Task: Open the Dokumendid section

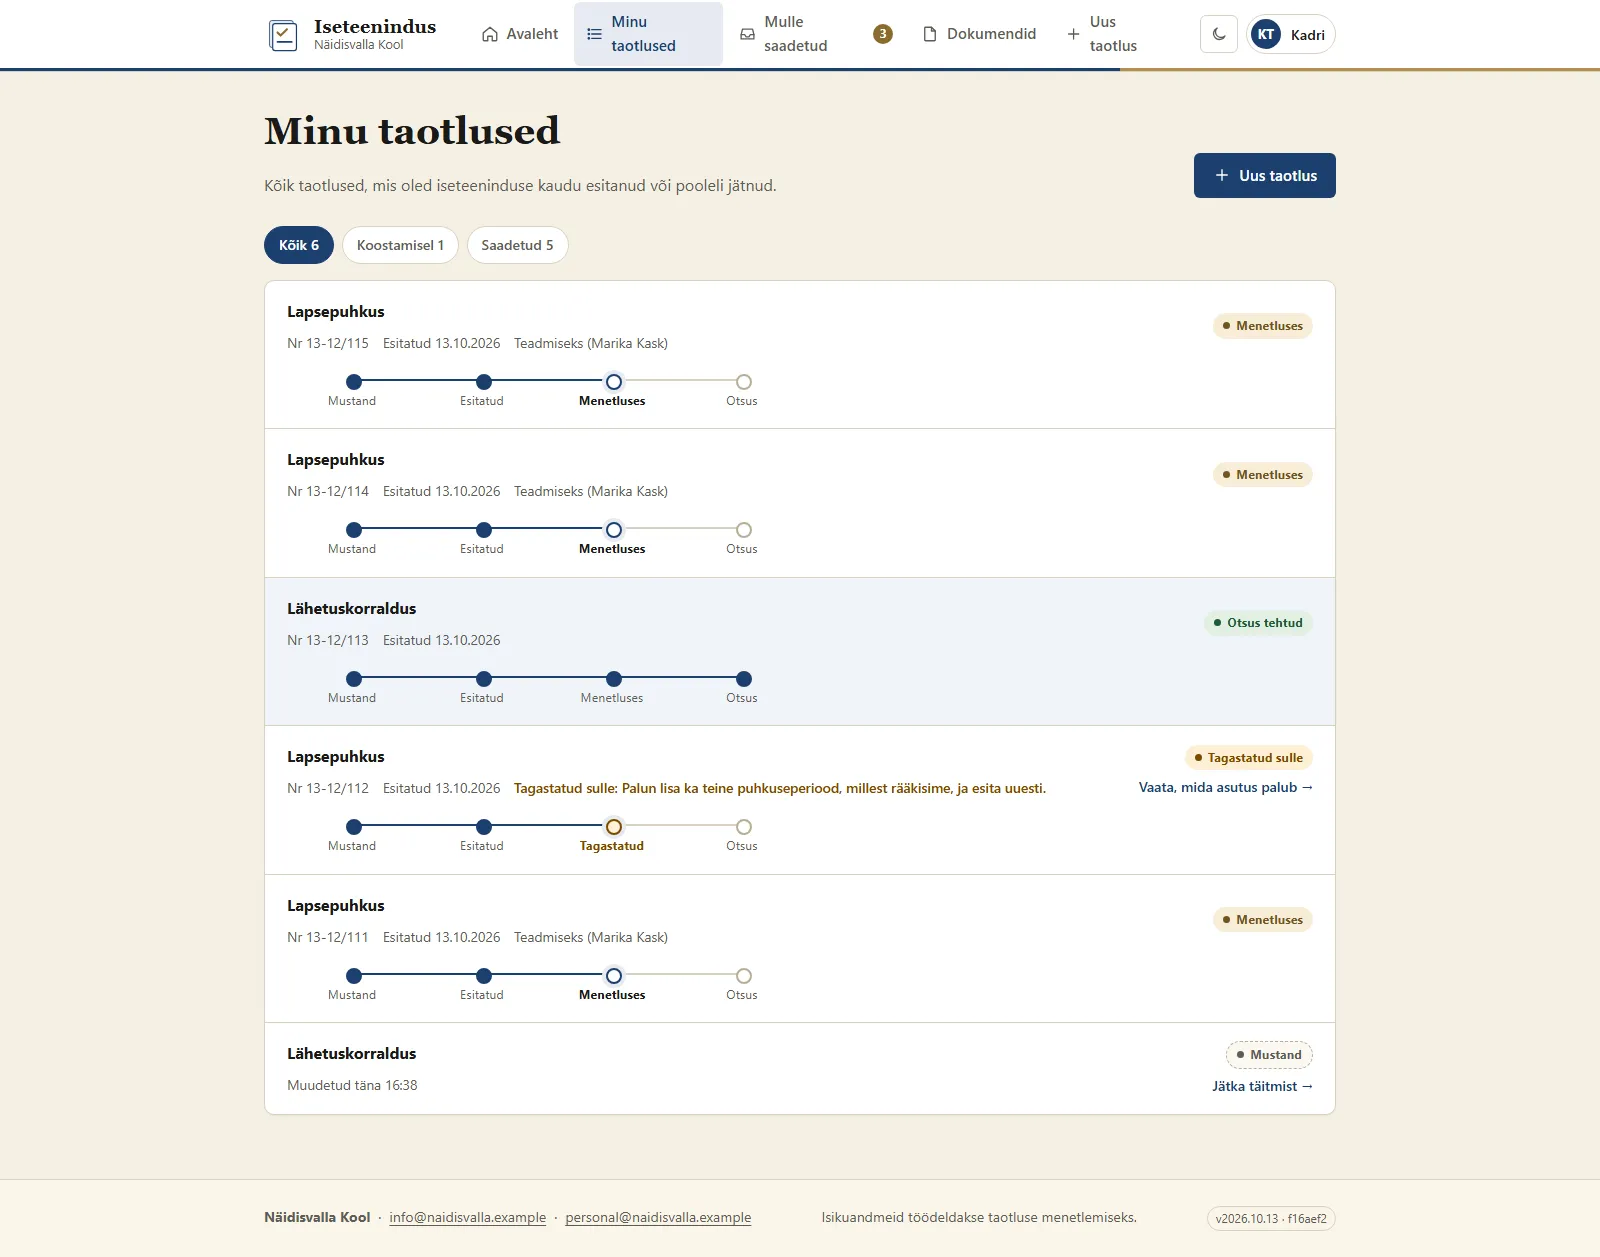Action: tap(979, 34)
